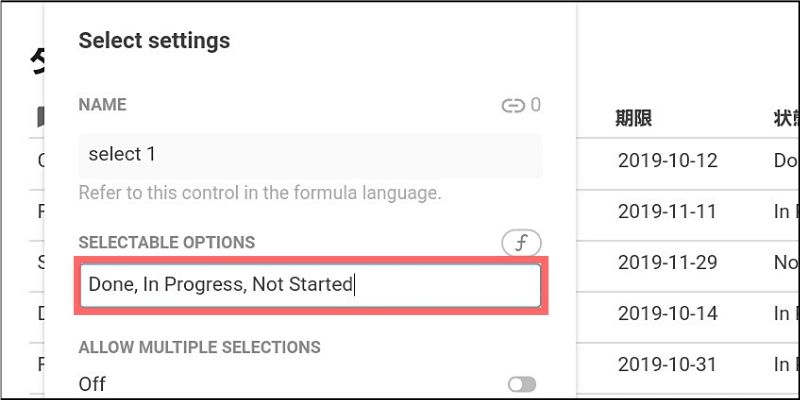The width and height of the screenshot is (800, 400).
Task: Click the 'Select settings' panel title
Action: (x=154, y=41)
